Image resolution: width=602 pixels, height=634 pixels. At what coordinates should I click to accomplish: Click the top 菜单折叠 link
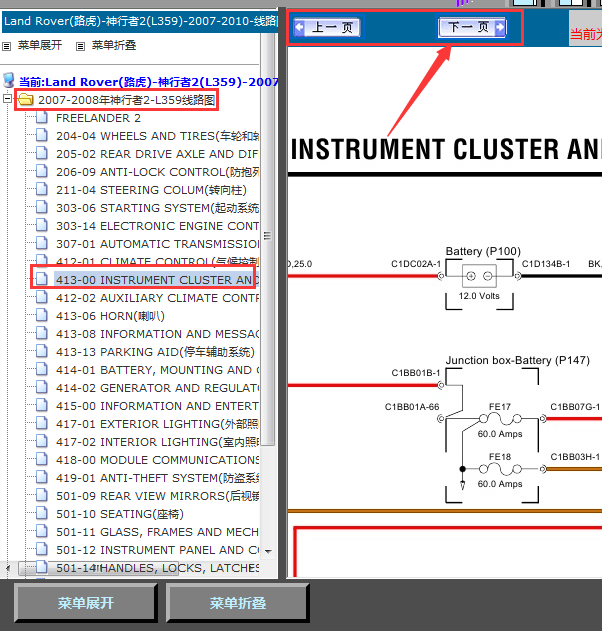coord(114,45)
